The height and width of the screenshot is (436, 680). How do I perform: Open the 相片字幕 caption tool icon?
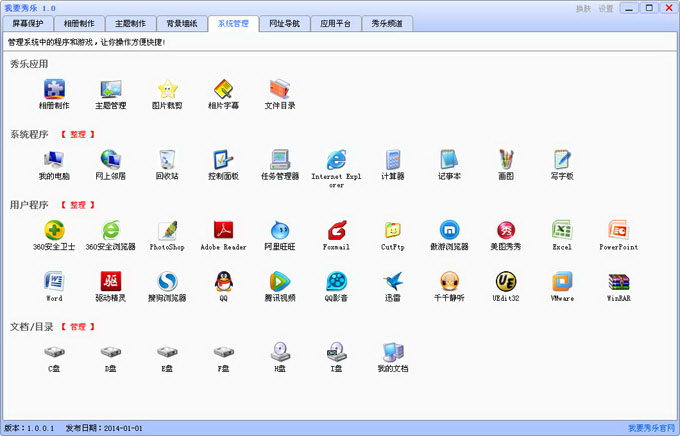[x=223, y=89]
